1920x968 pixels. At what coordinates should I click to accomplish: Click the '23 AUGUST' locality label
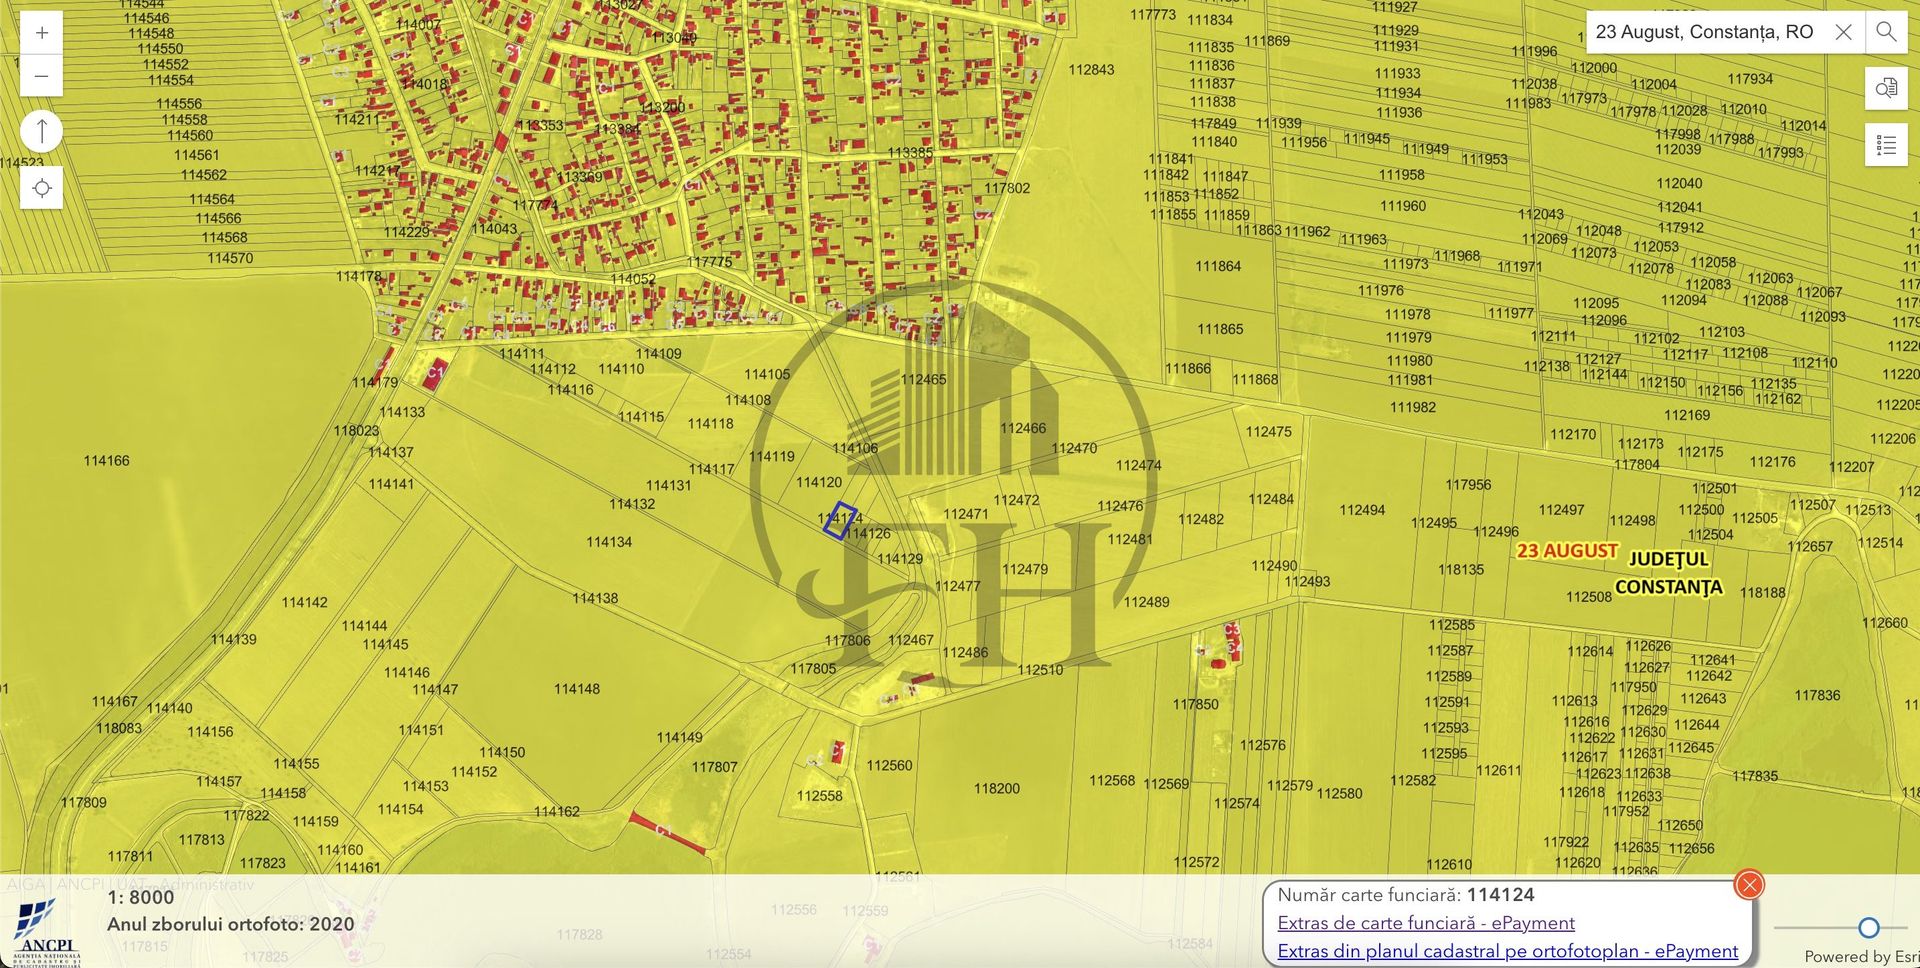1566,551
